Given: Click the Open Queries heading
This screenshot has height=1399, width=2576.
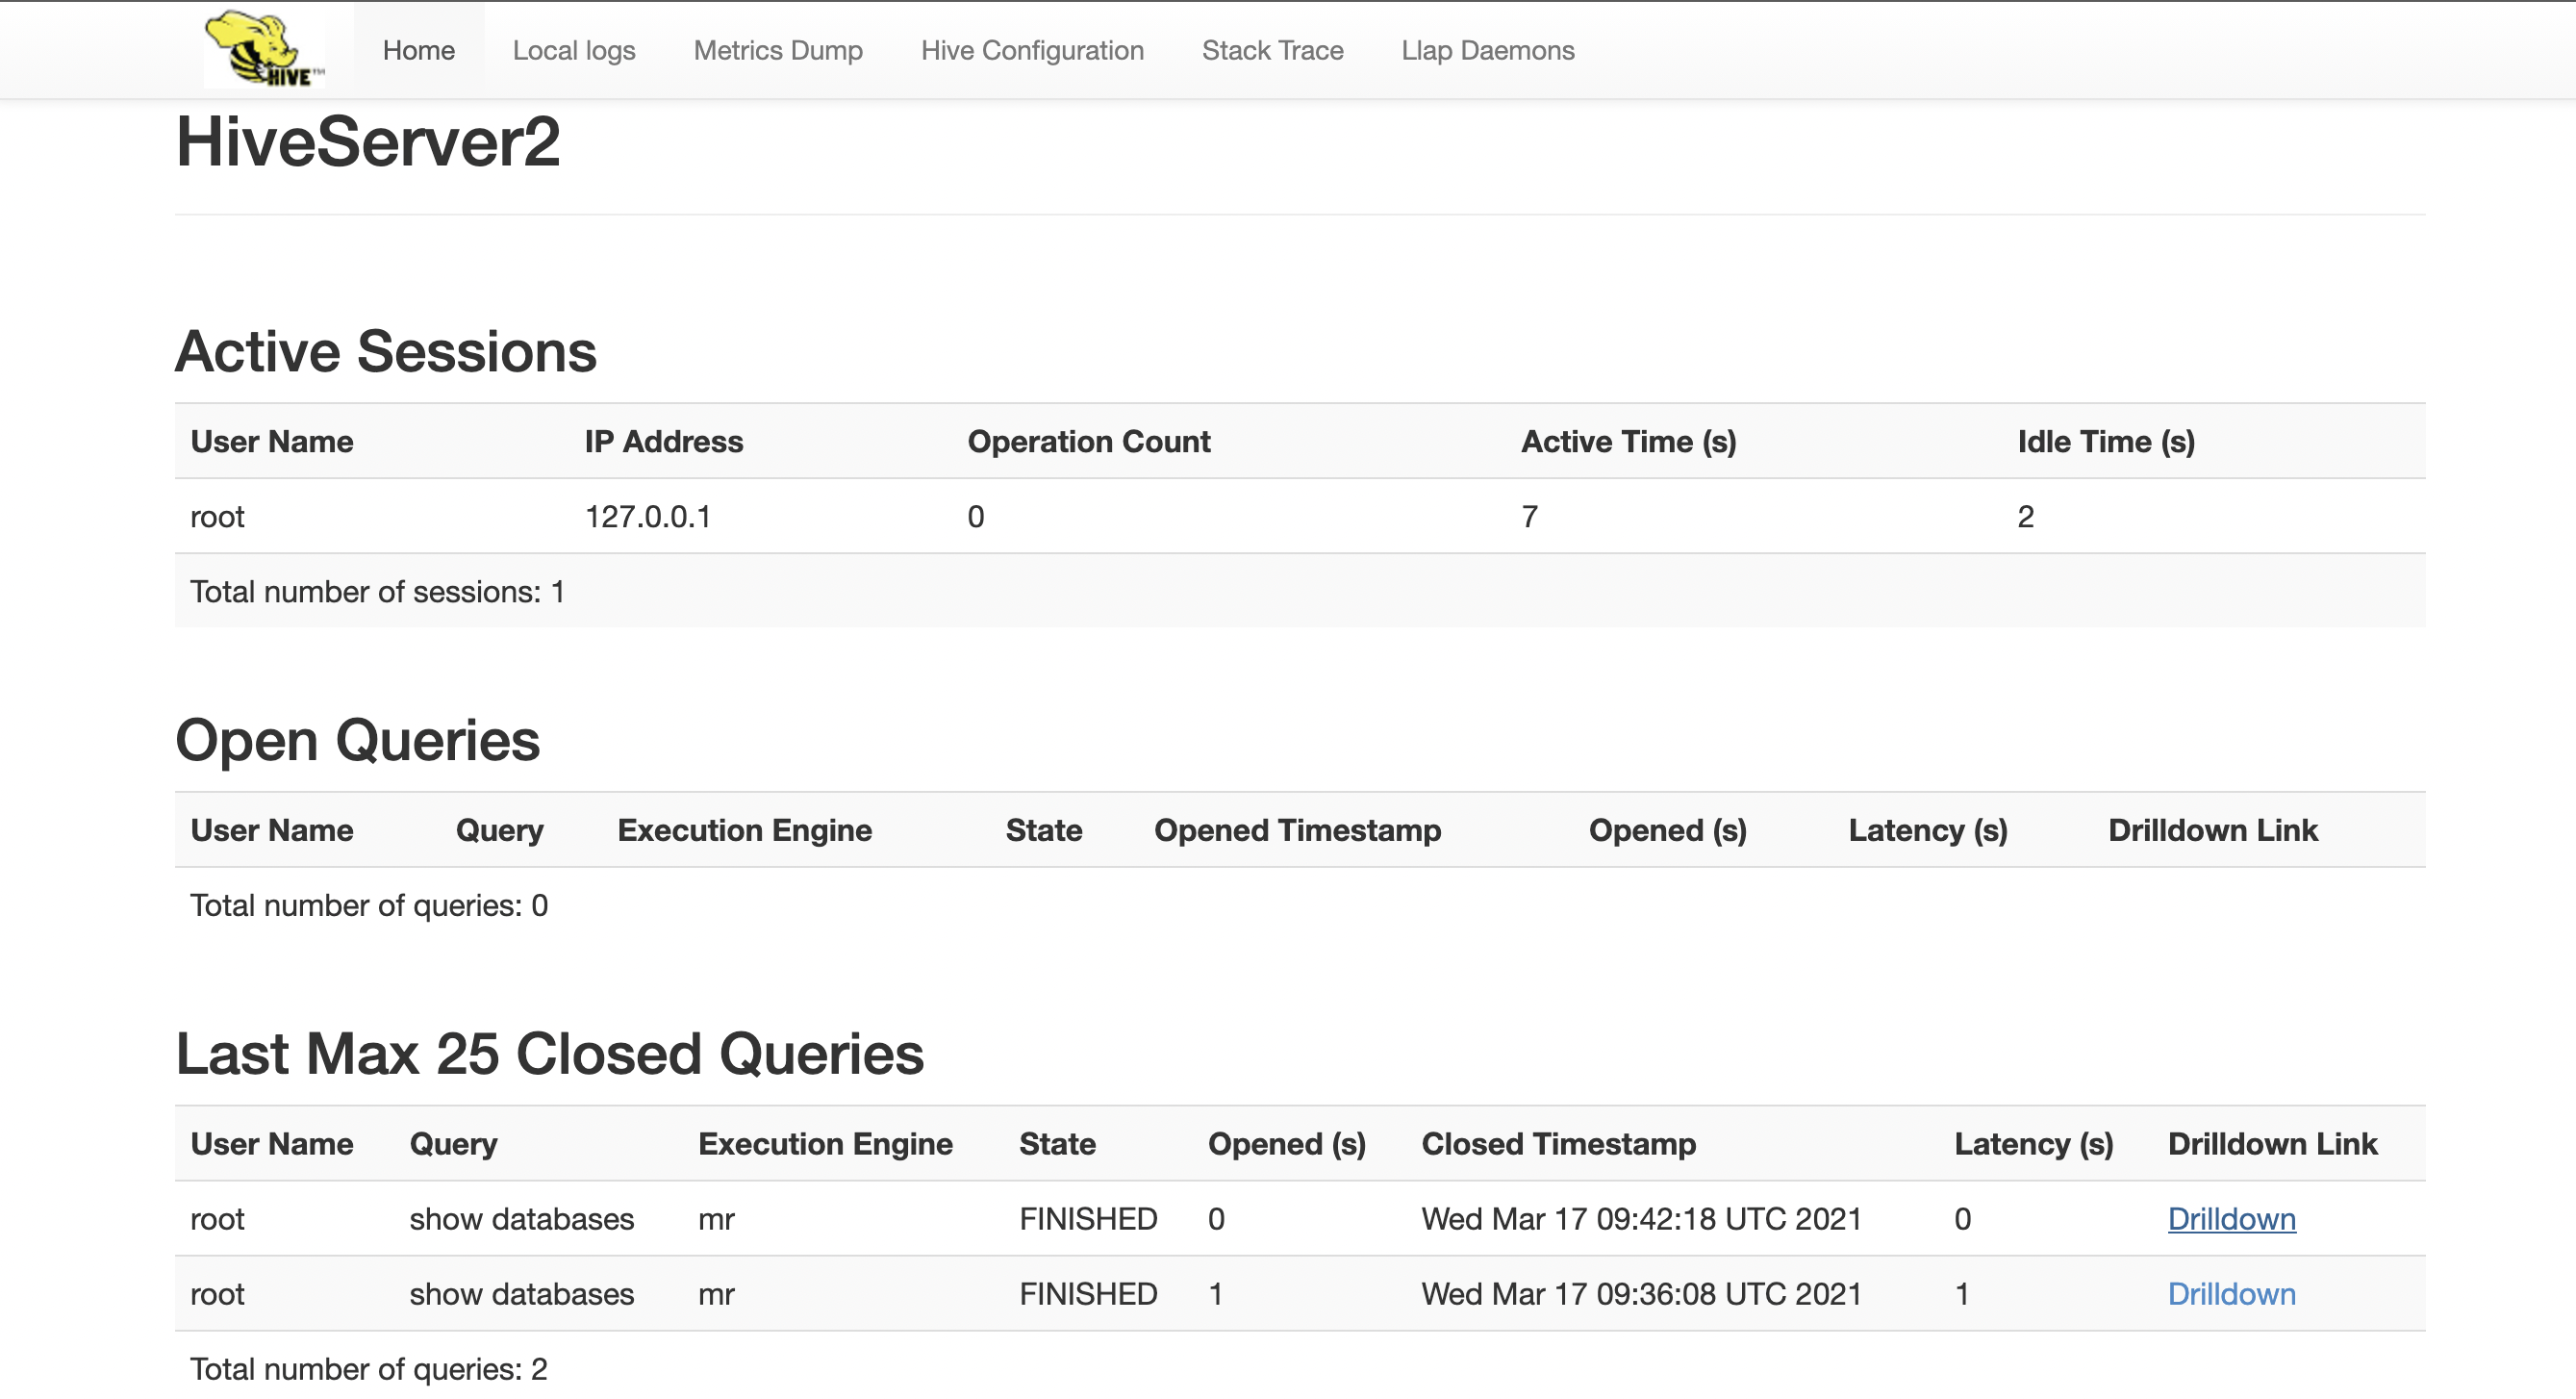Looking at the screenshot, I should 357,741.
